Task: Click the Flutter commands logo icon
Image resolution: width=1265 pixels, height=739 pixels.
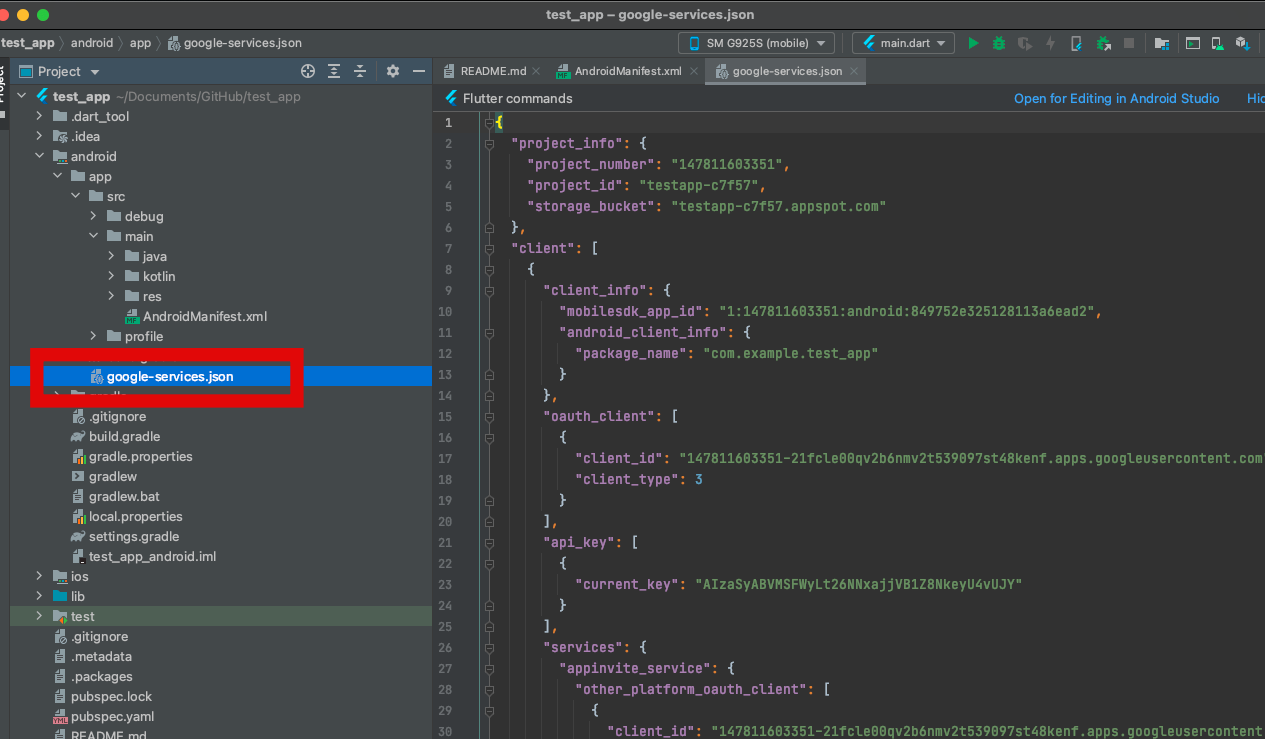Action: click(x=450, y=98)
